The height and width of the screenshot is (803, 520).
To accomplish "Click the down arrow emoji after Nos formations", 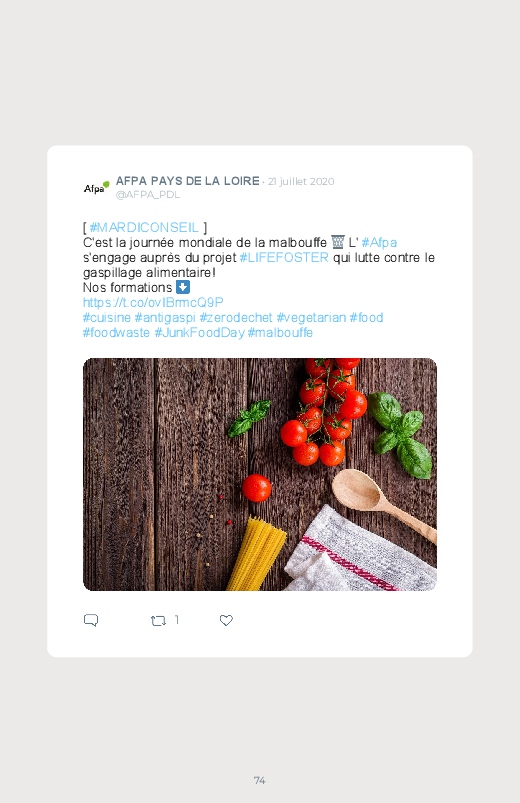I will click(183, 287).
